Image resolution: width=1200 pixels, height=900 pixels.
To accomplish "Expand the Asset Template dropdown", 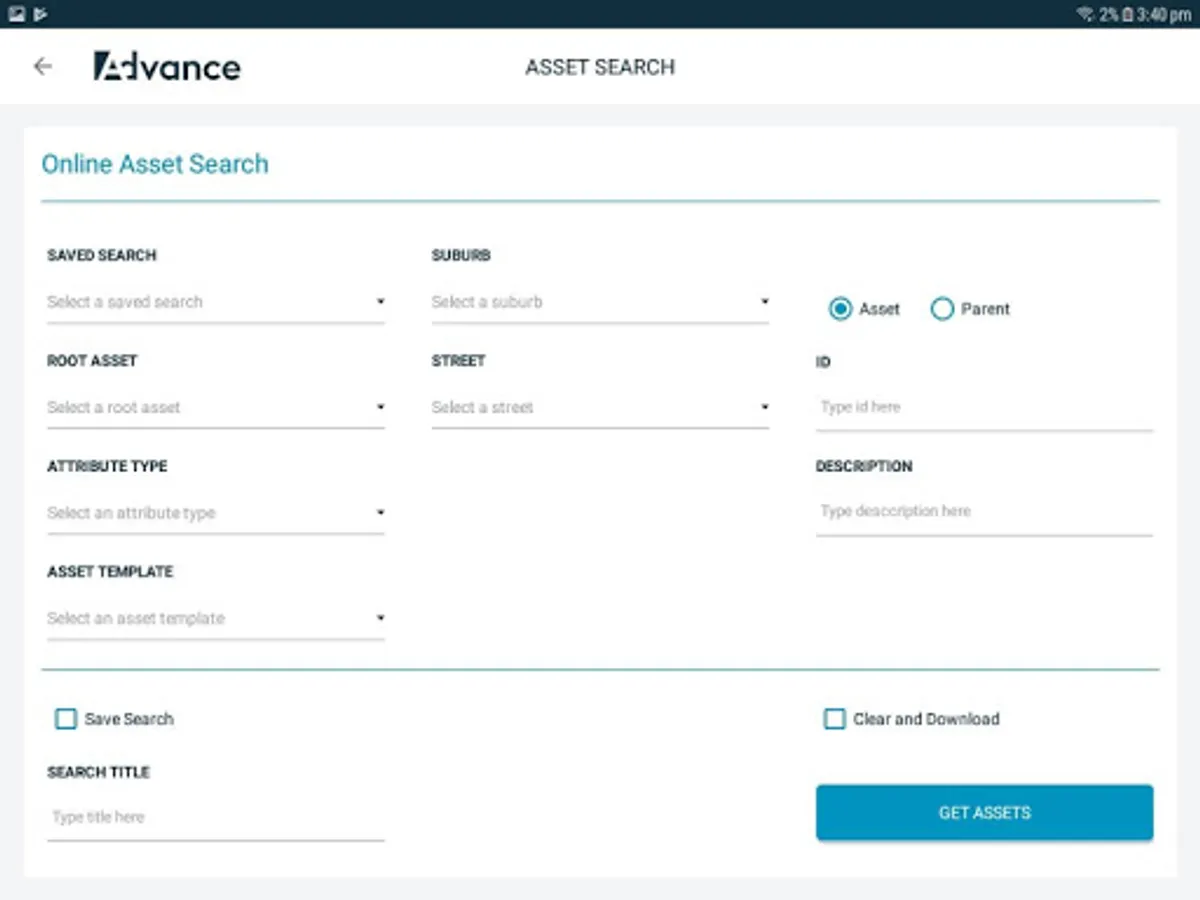I will click(x=215, y=618).
